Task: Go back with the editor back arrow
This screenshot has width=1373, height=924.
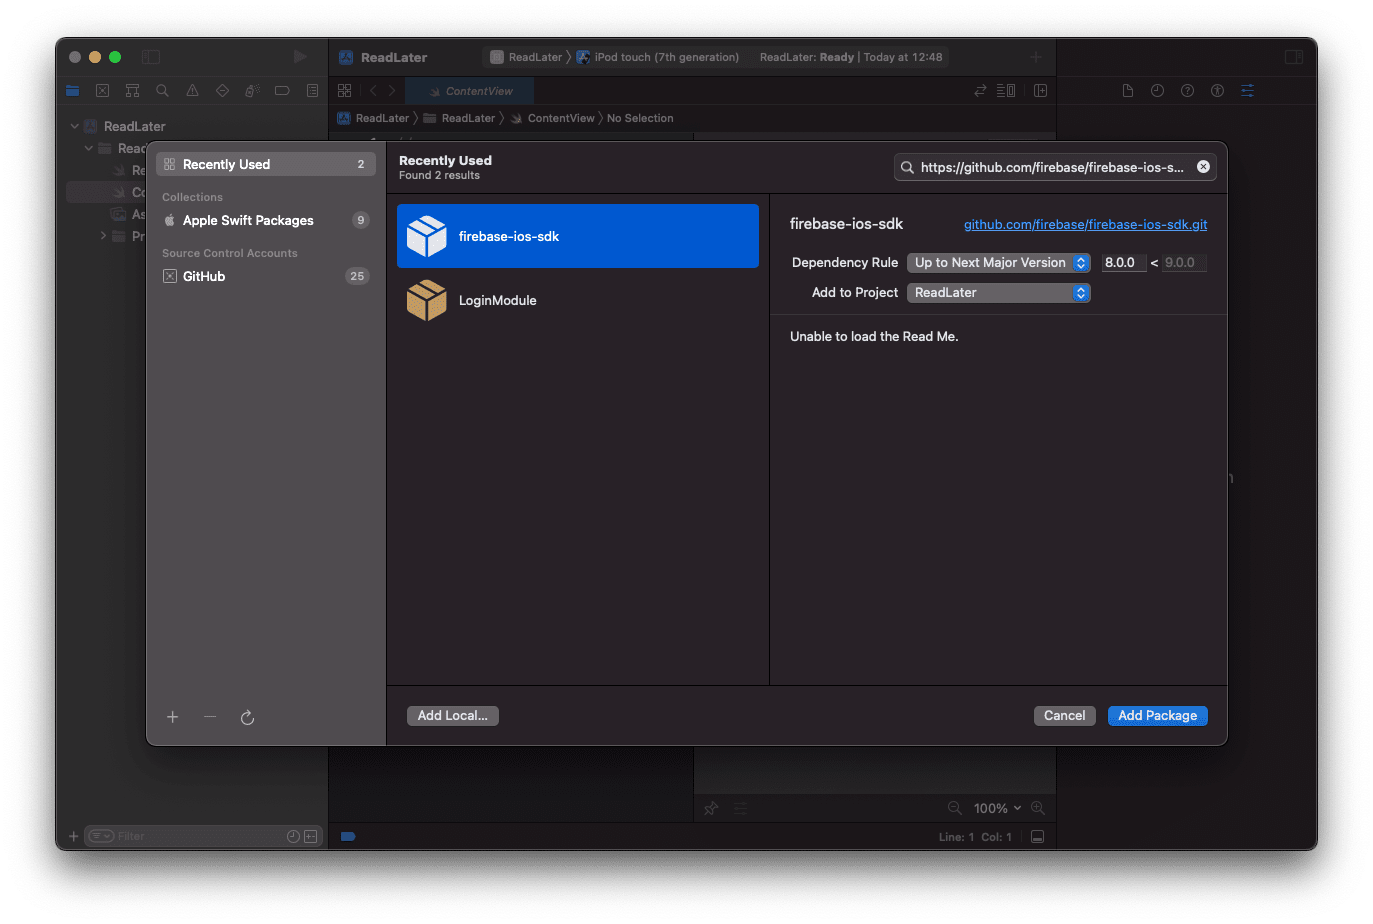Action: (373, 91)
